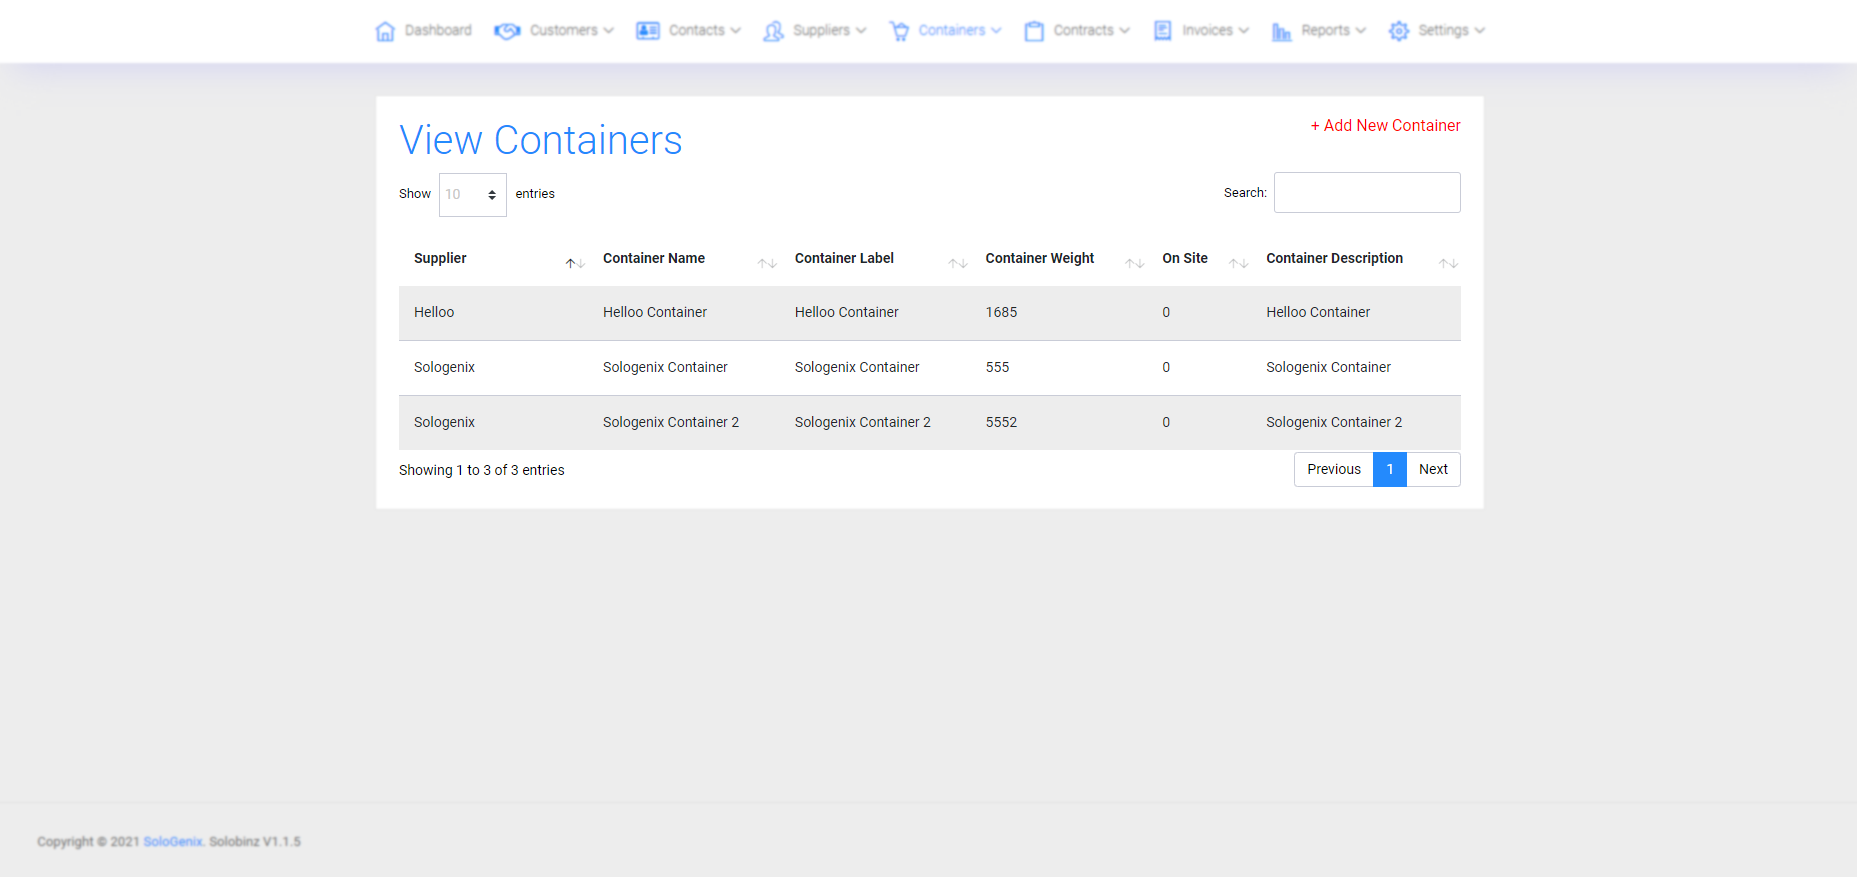
Task: Click the Contracts clipboard icon
Action: click(x=1034, y=31)
